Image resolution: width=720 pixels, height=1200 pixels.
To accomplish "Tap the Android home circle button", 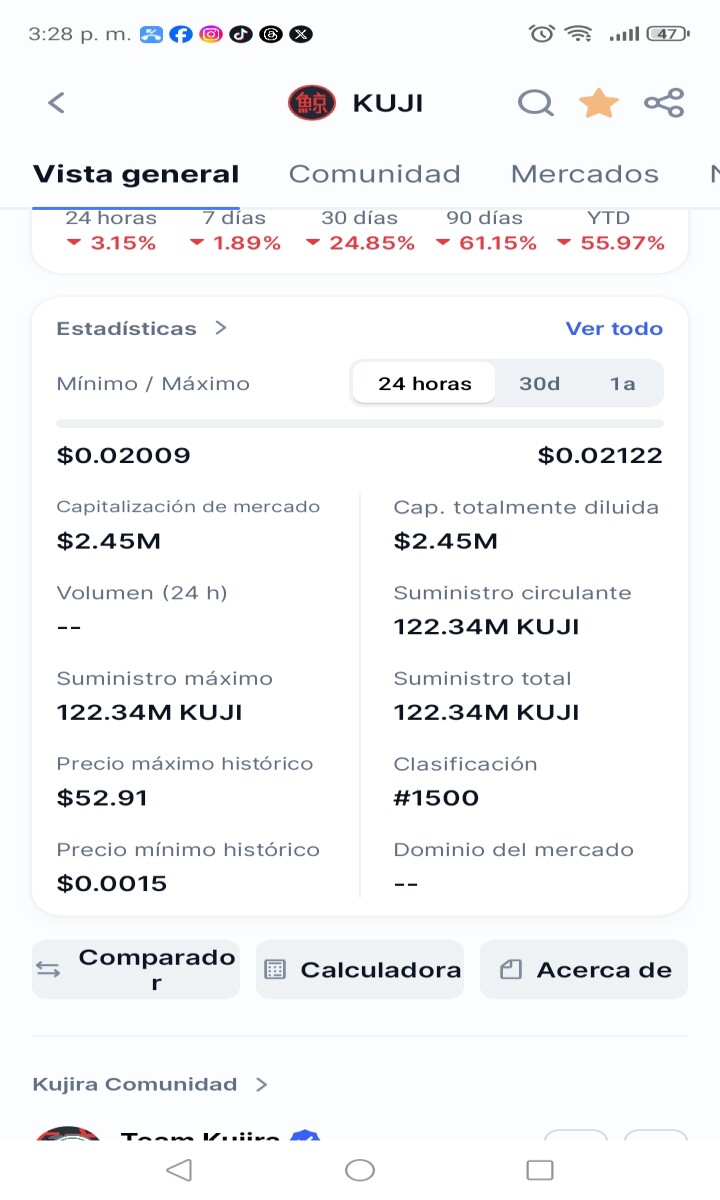I will (x=360, y=1169).
